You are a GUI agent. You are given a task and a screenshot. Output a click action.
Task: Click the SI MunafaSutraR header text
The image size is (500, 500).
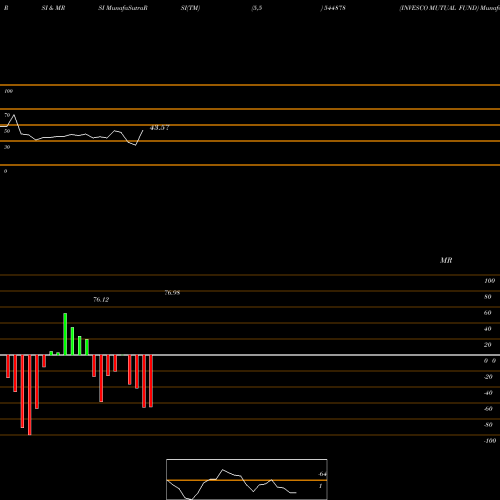[x=123, y=8]
